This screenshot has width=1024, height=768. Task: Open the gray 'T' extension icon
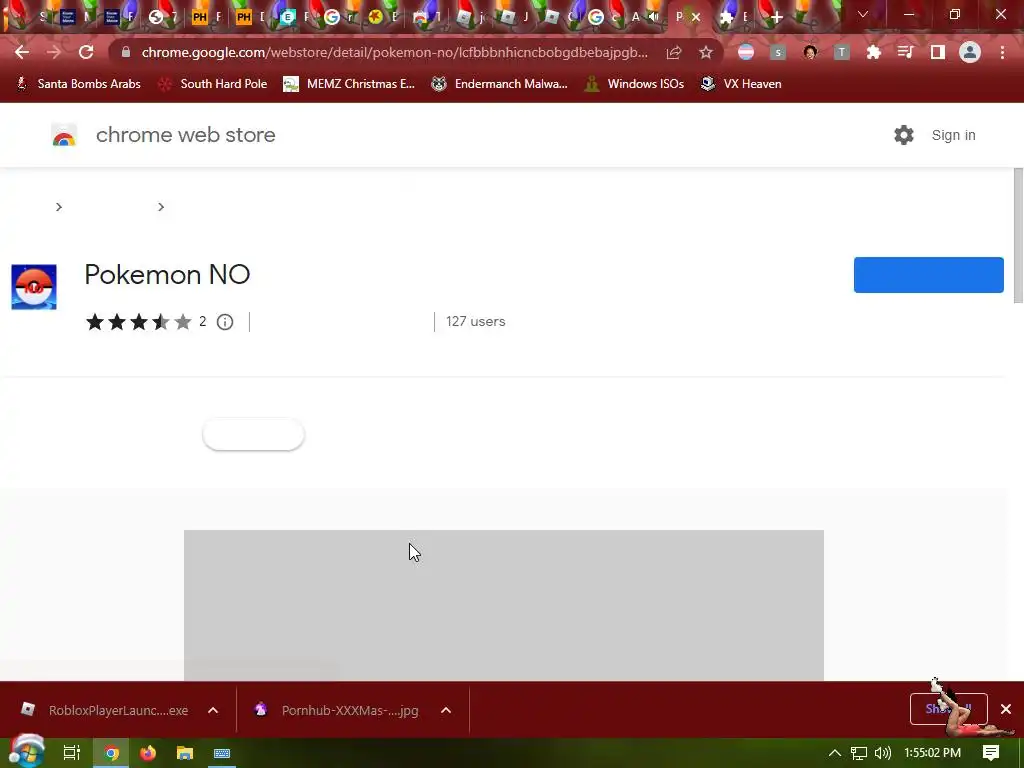pyautogui.click(x=842, y=52)
